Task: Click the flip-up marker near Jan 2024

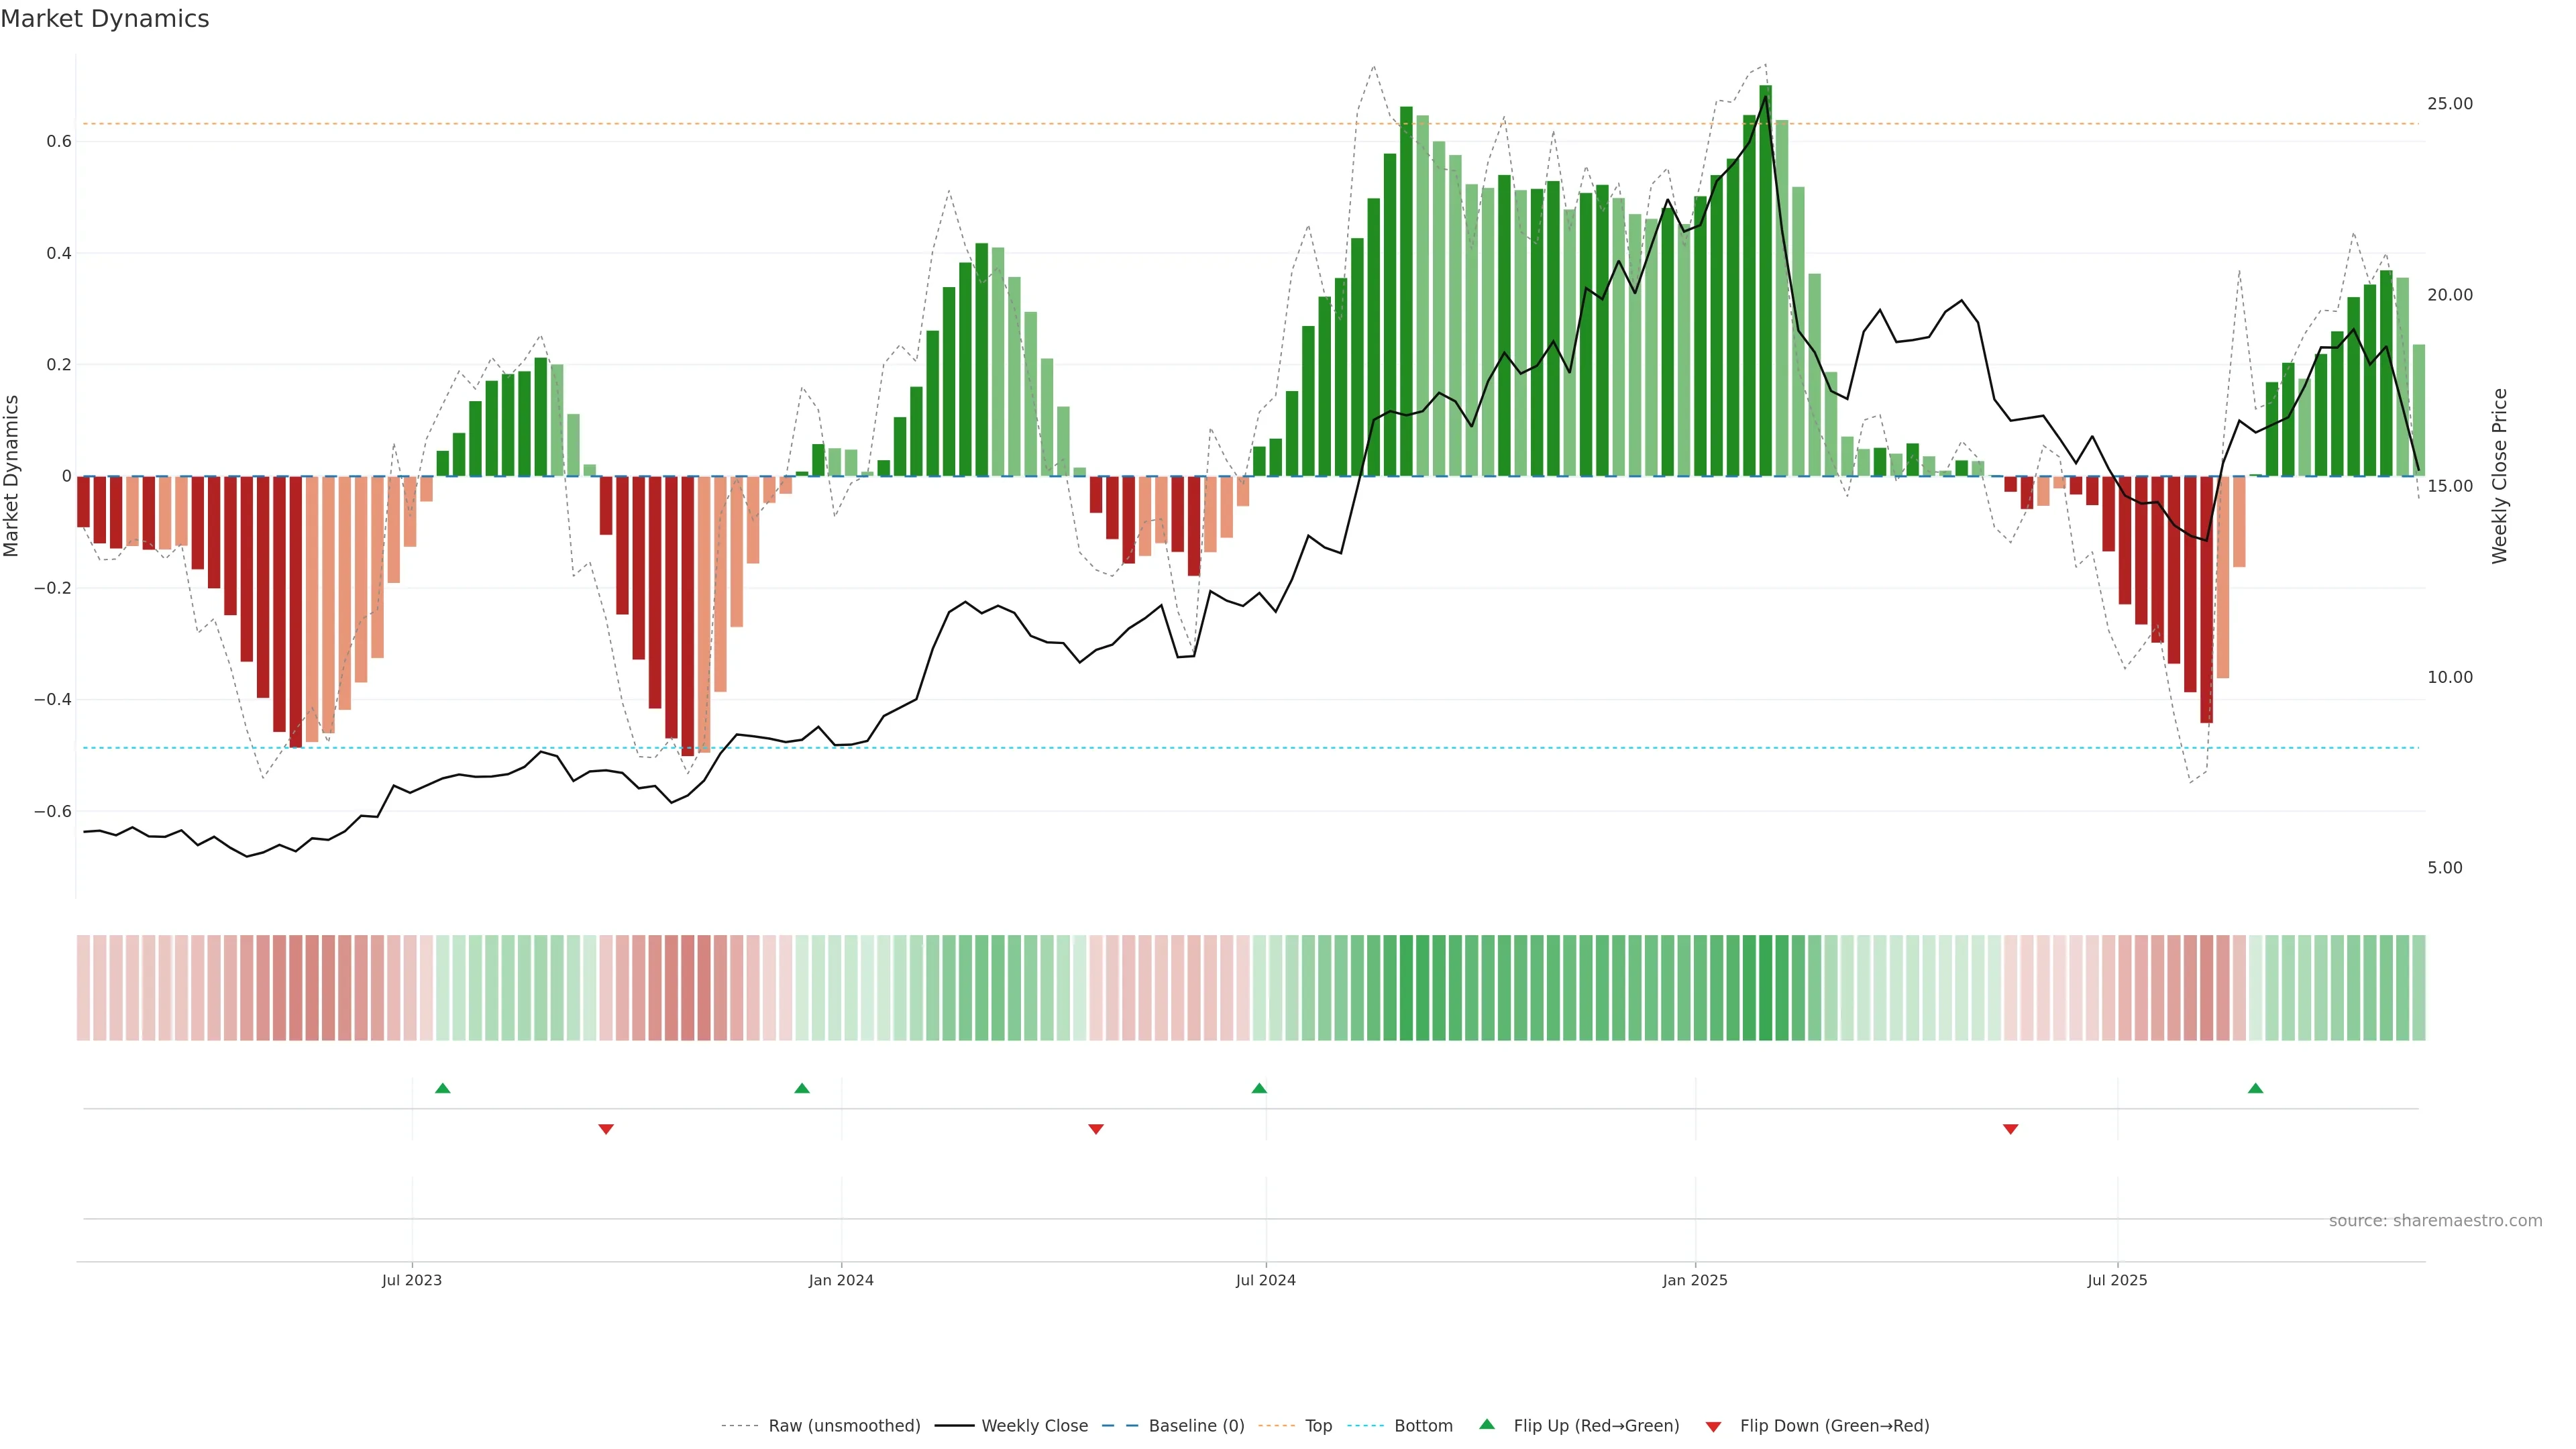Action: coord(802,1088)
